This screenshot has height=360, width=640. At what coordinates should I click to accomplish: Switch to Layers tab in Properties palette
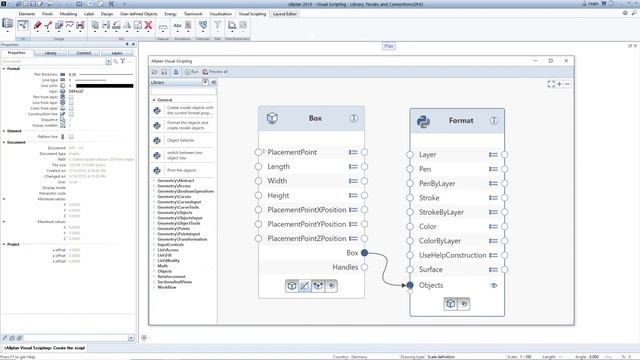pos(117,53)
